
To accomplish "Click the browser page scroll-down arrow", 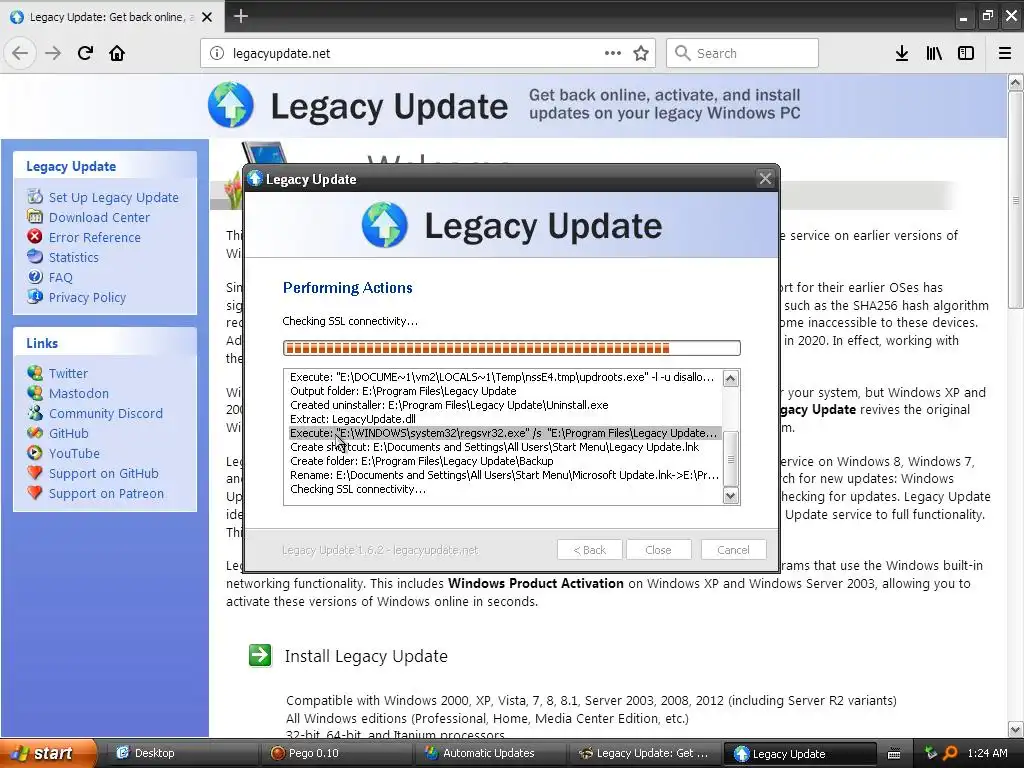I will (x=1015, y=728).
